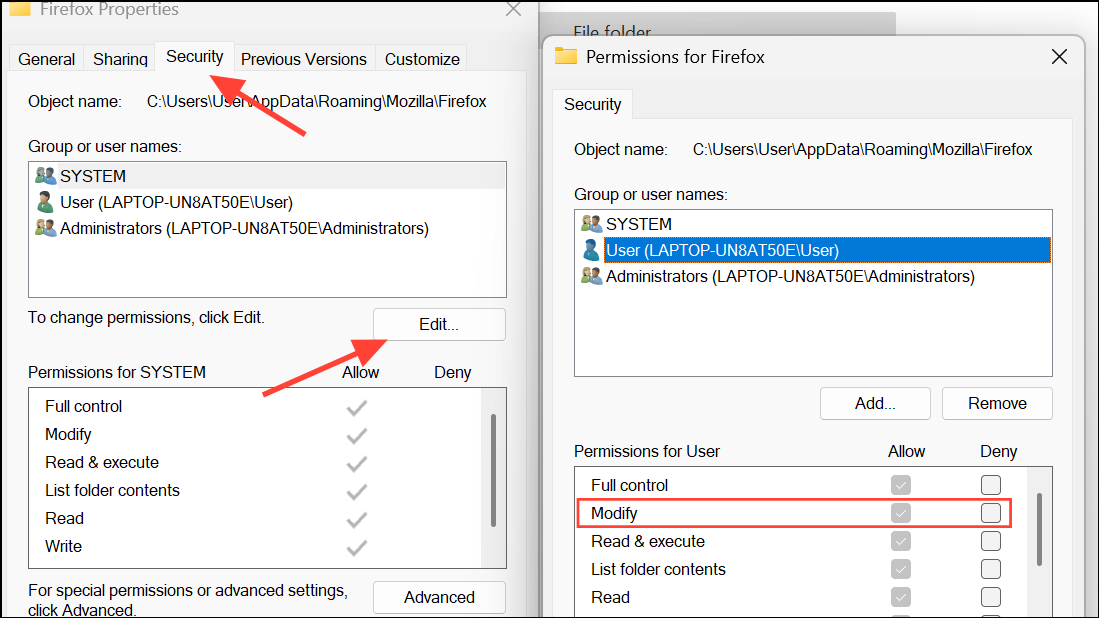Select the Security tab in Firefox Properties
This screenshot has height=618, width=1099.
click(x=194, y=56)
